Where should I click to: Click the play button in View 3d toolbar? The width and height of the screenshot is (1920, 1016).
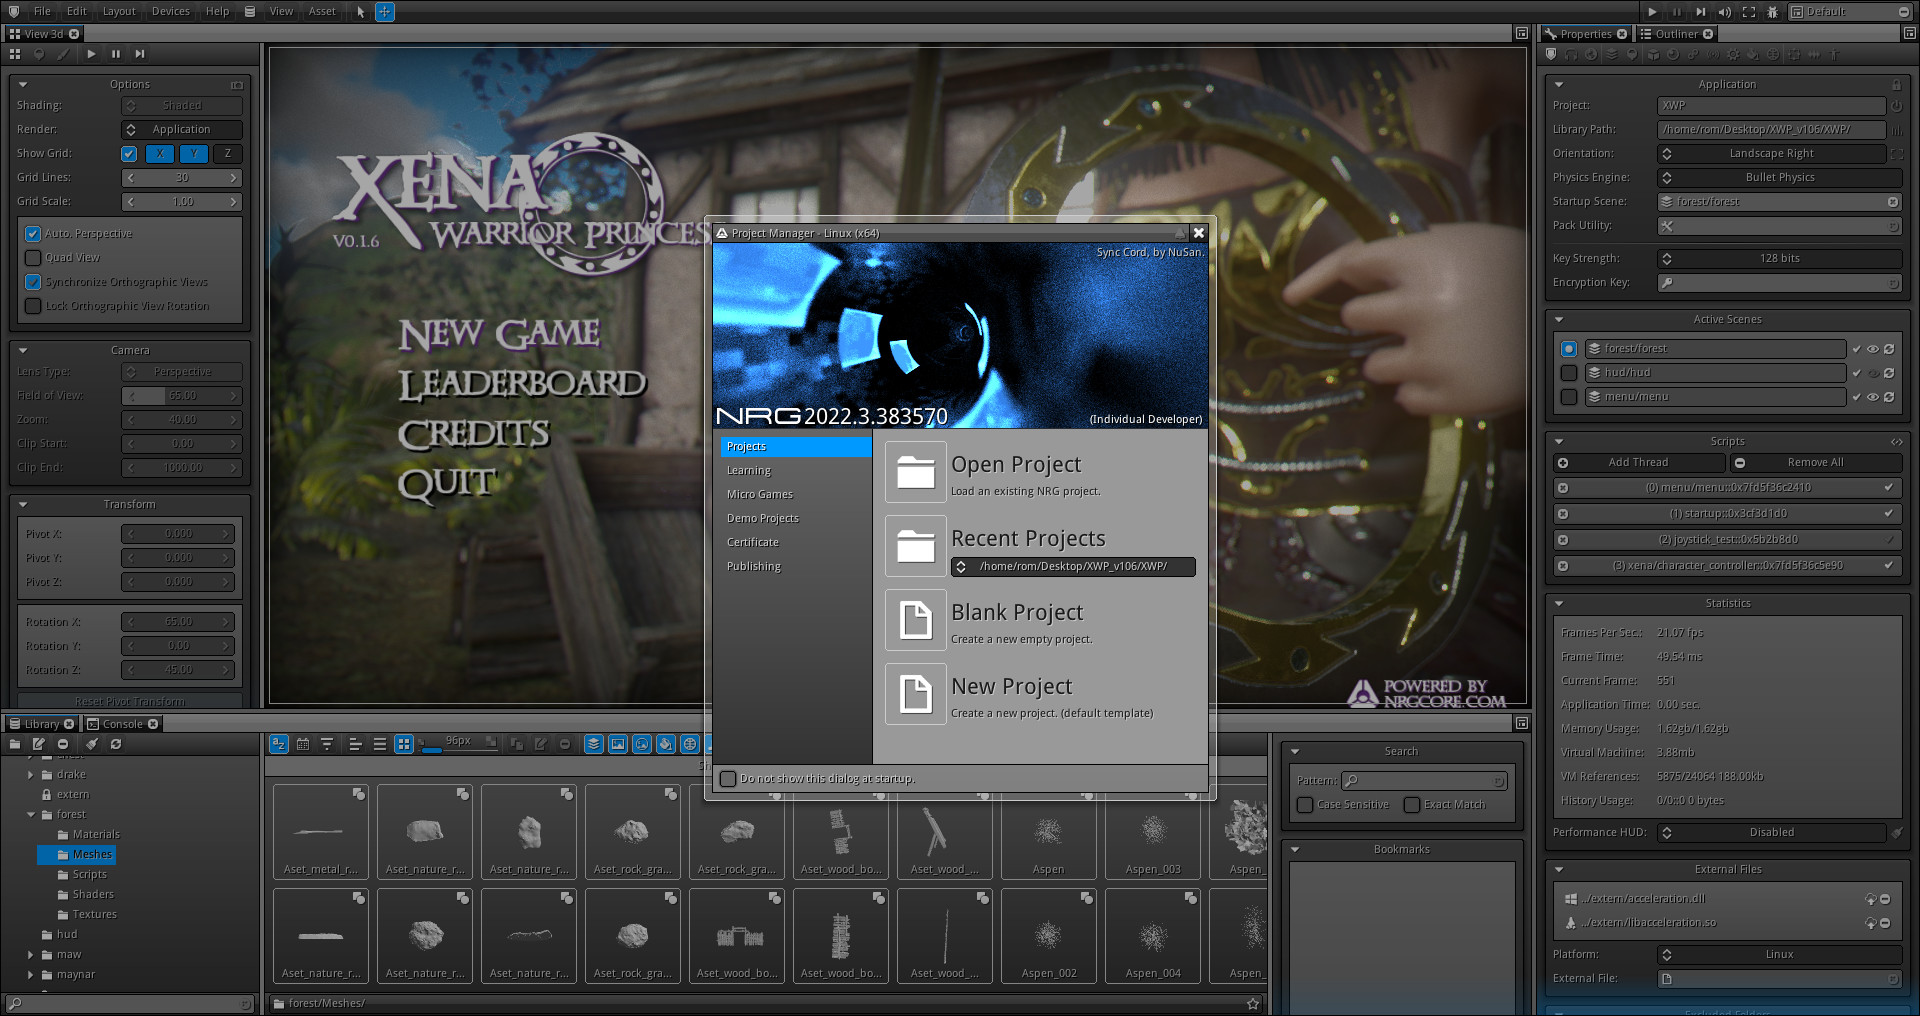(x=91, y=54)
